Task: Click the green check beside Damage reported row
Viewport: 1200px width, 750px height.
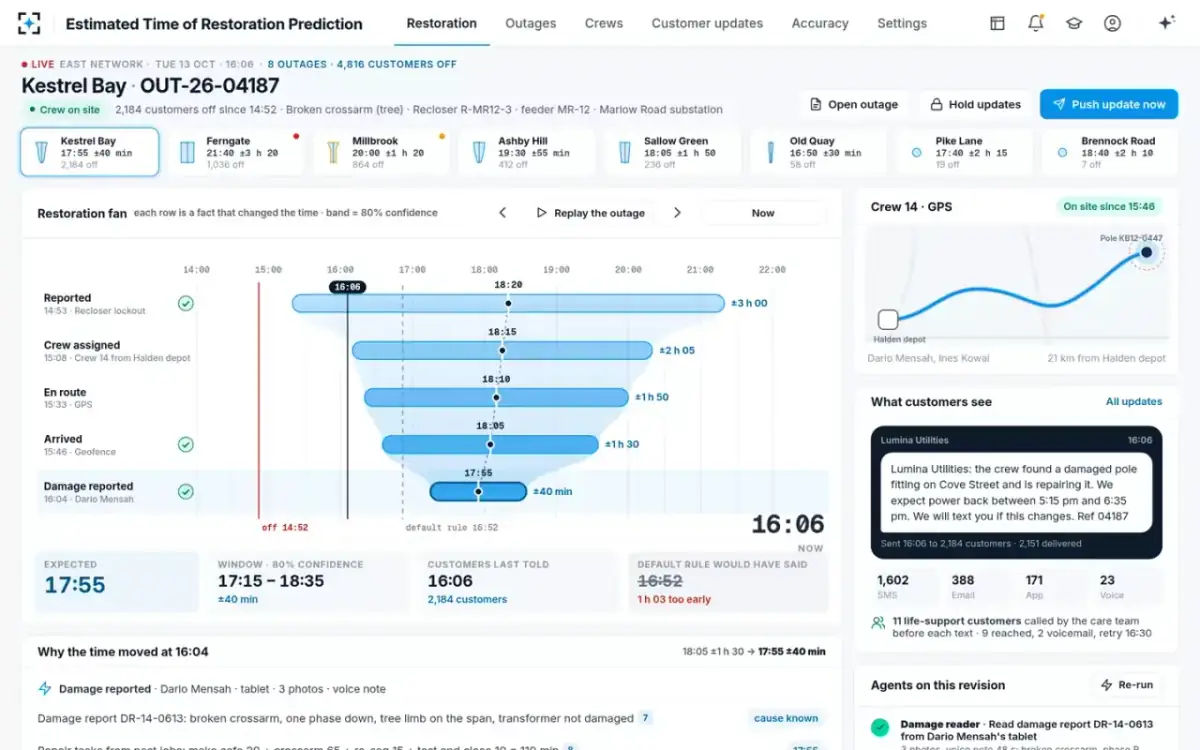Action: pos(185,491)
